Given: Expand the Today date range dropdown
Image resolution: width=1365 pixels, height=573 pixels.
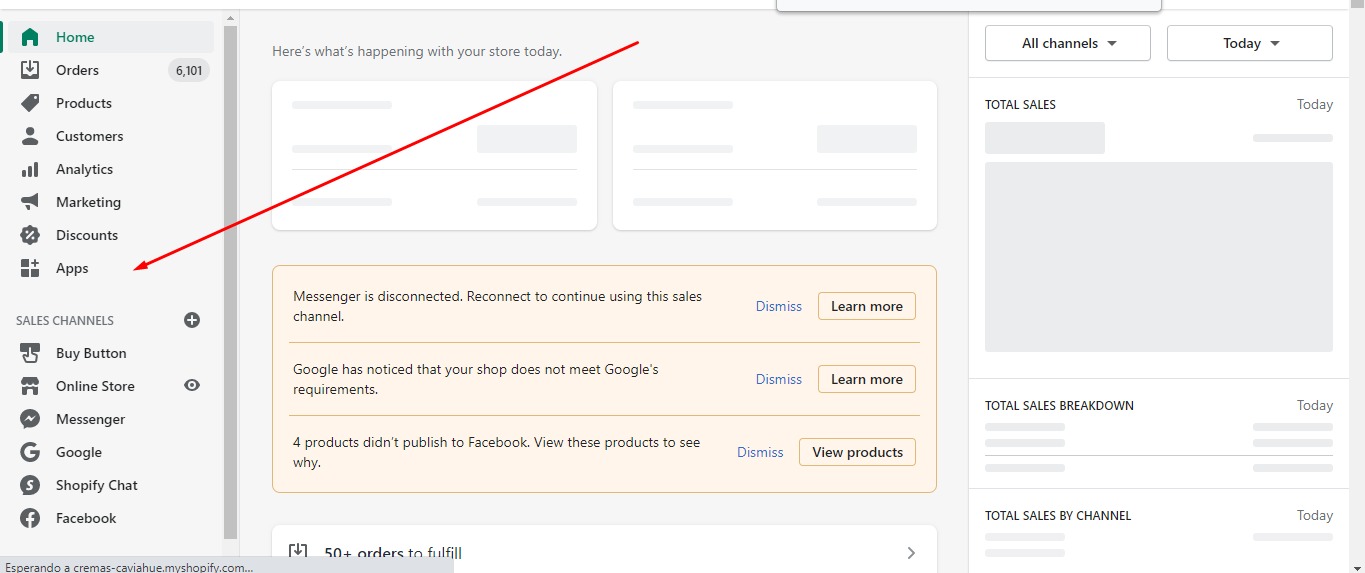Looking at the screenshot, I should [1249, 43].
